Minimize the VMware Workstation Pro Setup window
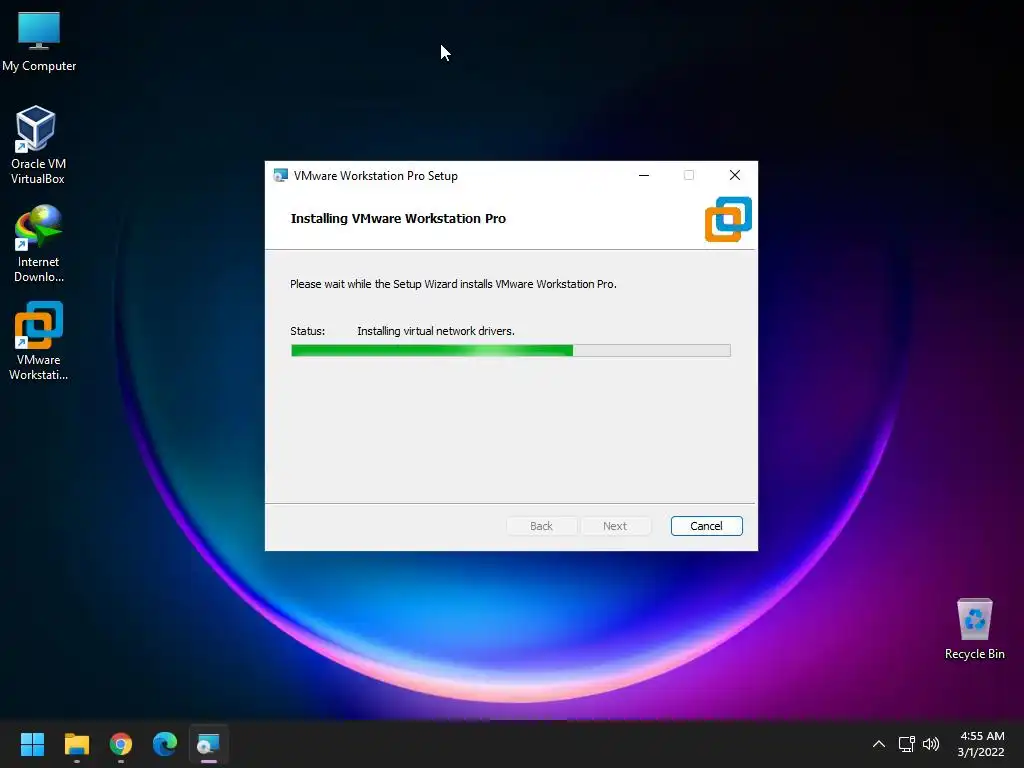This screenshot has height=768, width=1024. (x=644, y=175)
